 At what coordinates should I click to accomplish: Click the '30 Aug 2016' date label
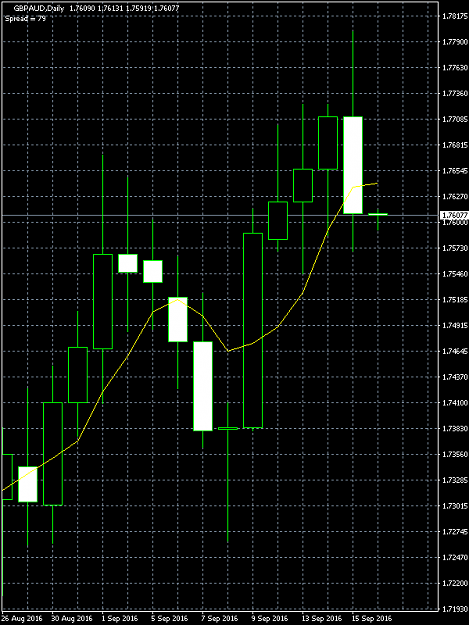point(72,619)
